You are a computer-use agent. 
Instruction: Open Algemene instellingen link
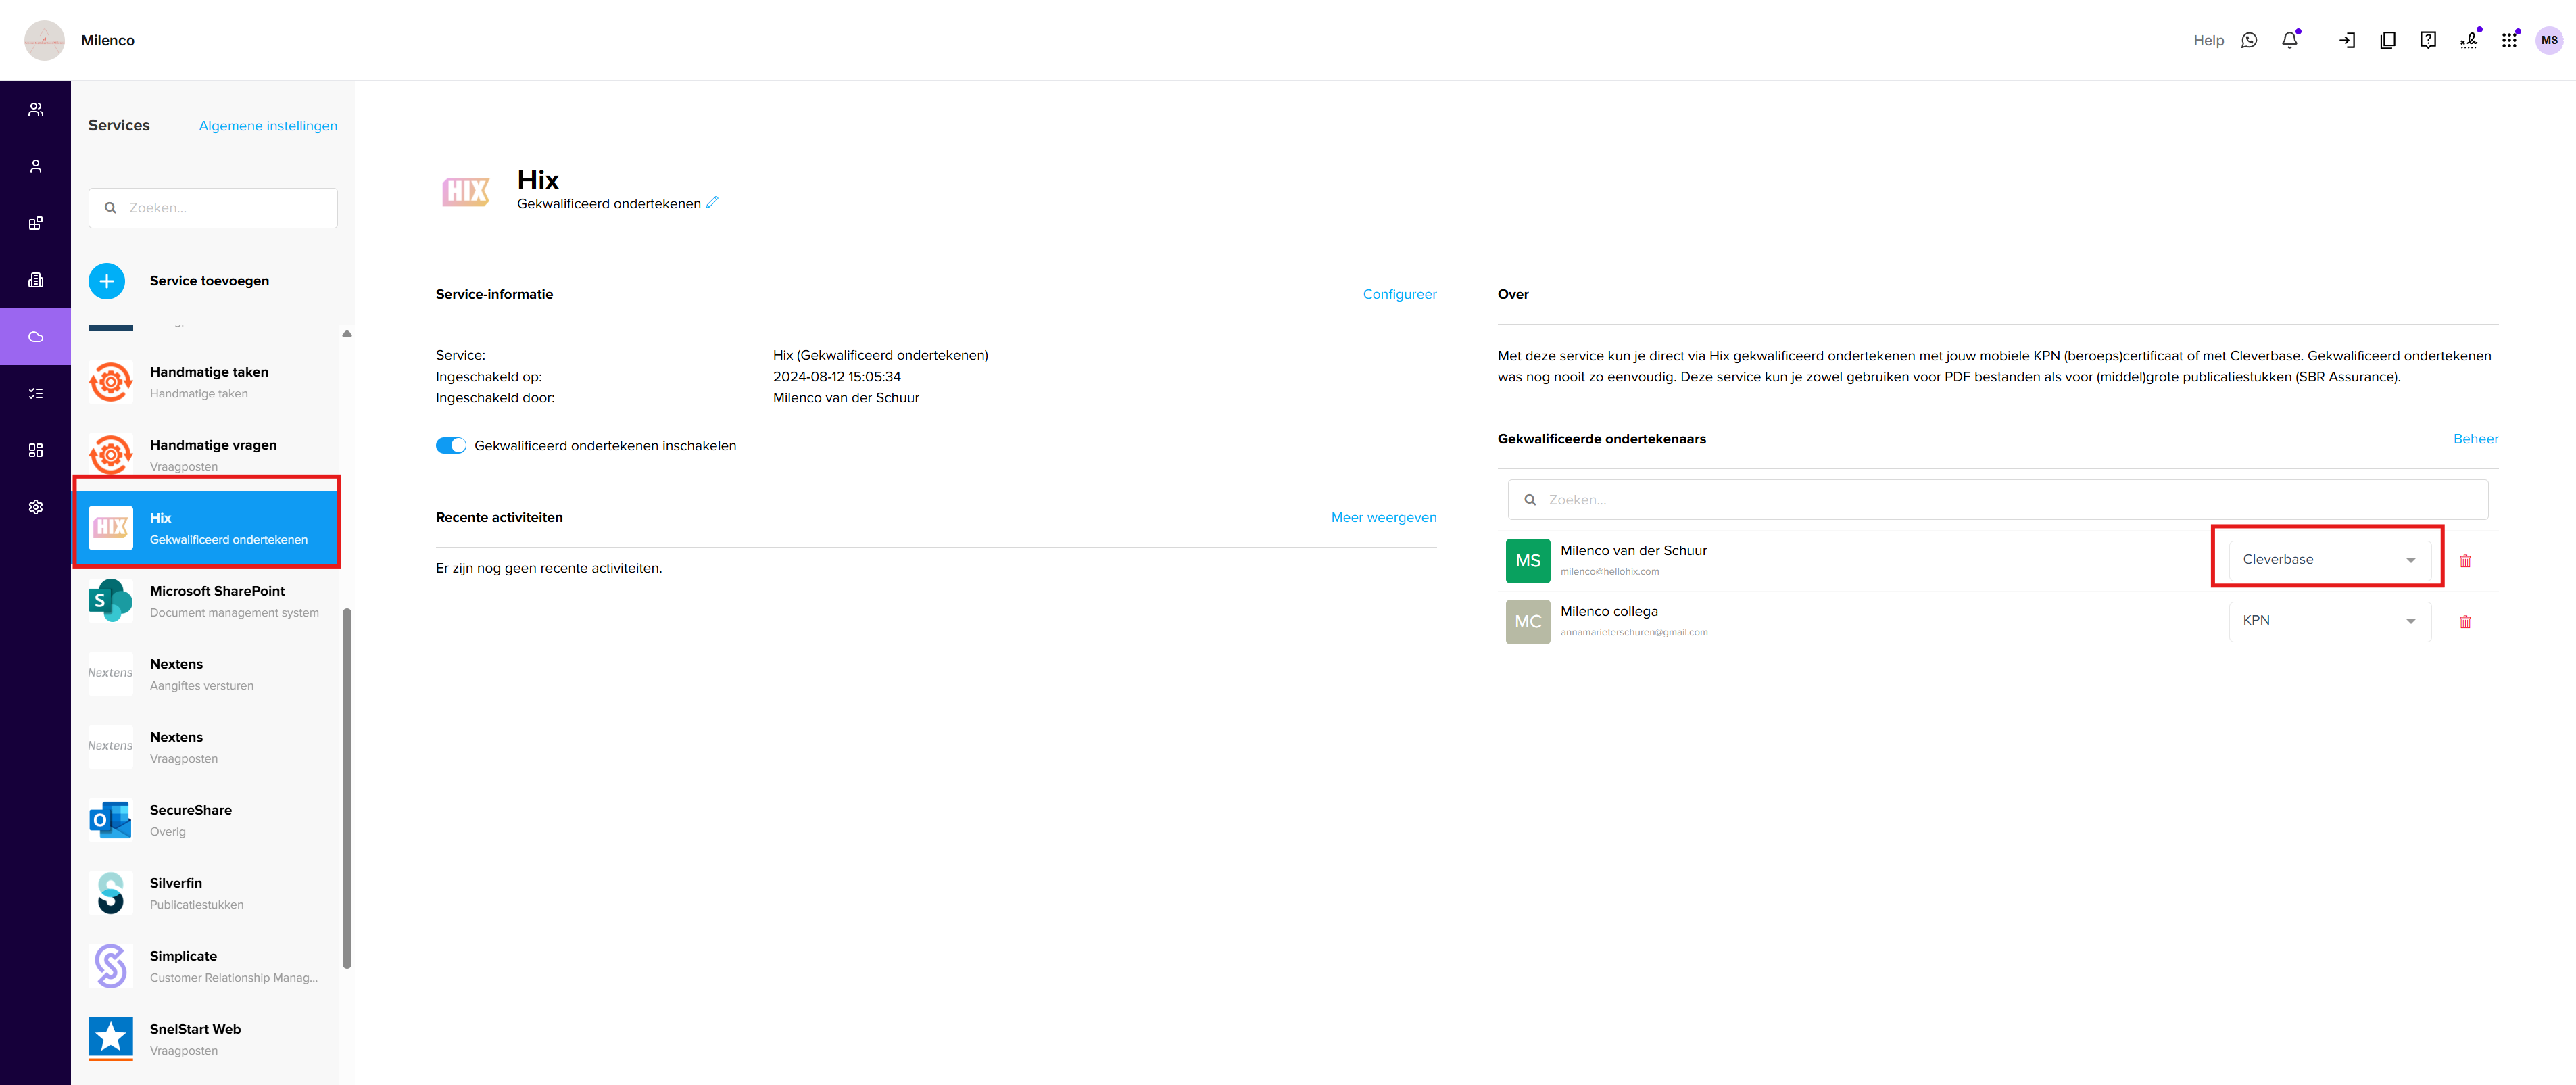click(x=268, y=126)
